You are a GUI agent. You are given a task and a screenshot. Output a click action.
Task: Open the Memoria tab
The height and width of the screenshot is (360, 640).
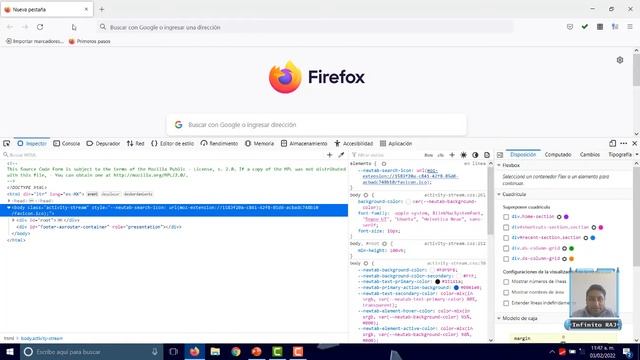(x=260, y=144)
